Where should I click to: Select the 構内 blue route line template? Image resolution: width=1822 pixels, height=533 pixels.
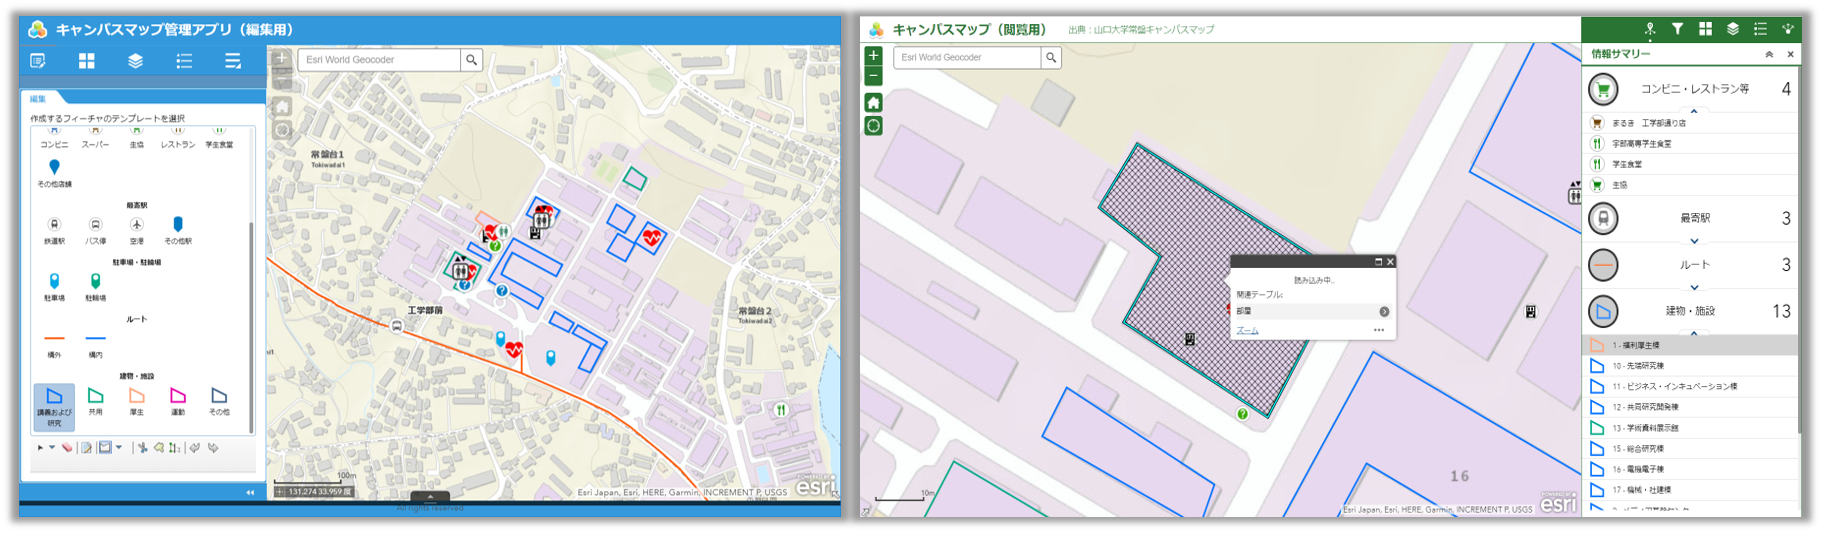[x=95, y=345]
